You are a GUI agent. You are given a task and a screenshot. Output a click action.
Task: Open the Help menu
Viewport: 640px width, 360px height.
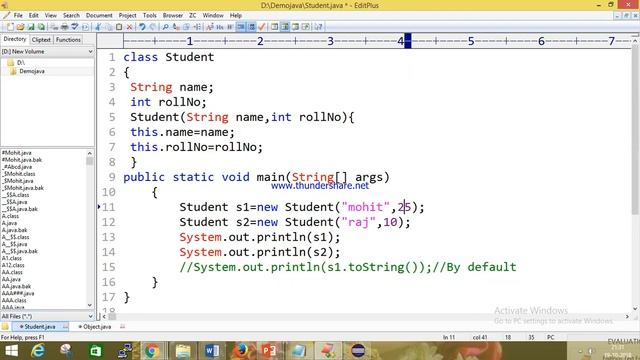tap(236, 16)
